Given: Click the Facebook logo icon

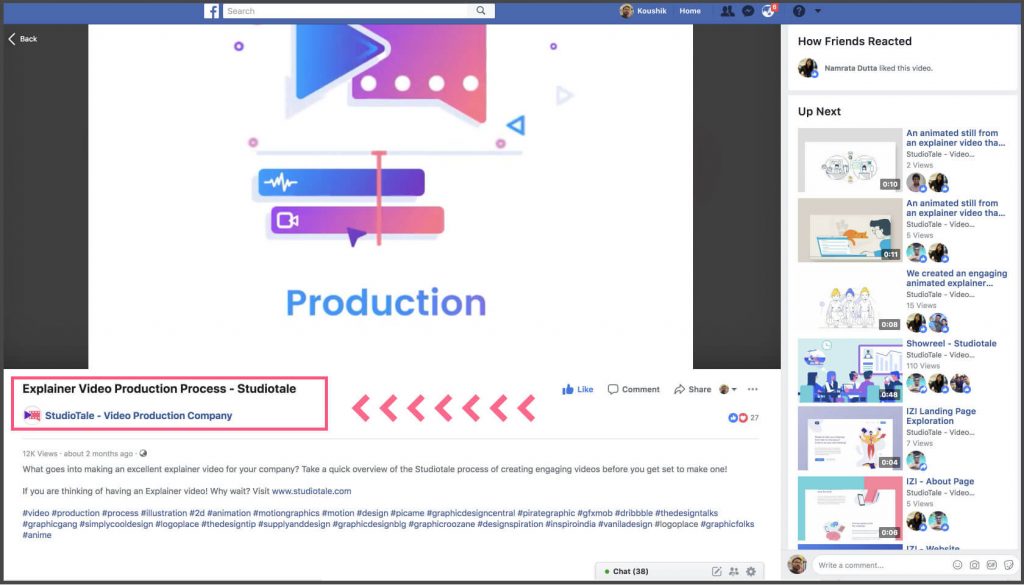Looking at the screenshot, I should (x=211, y=11).
